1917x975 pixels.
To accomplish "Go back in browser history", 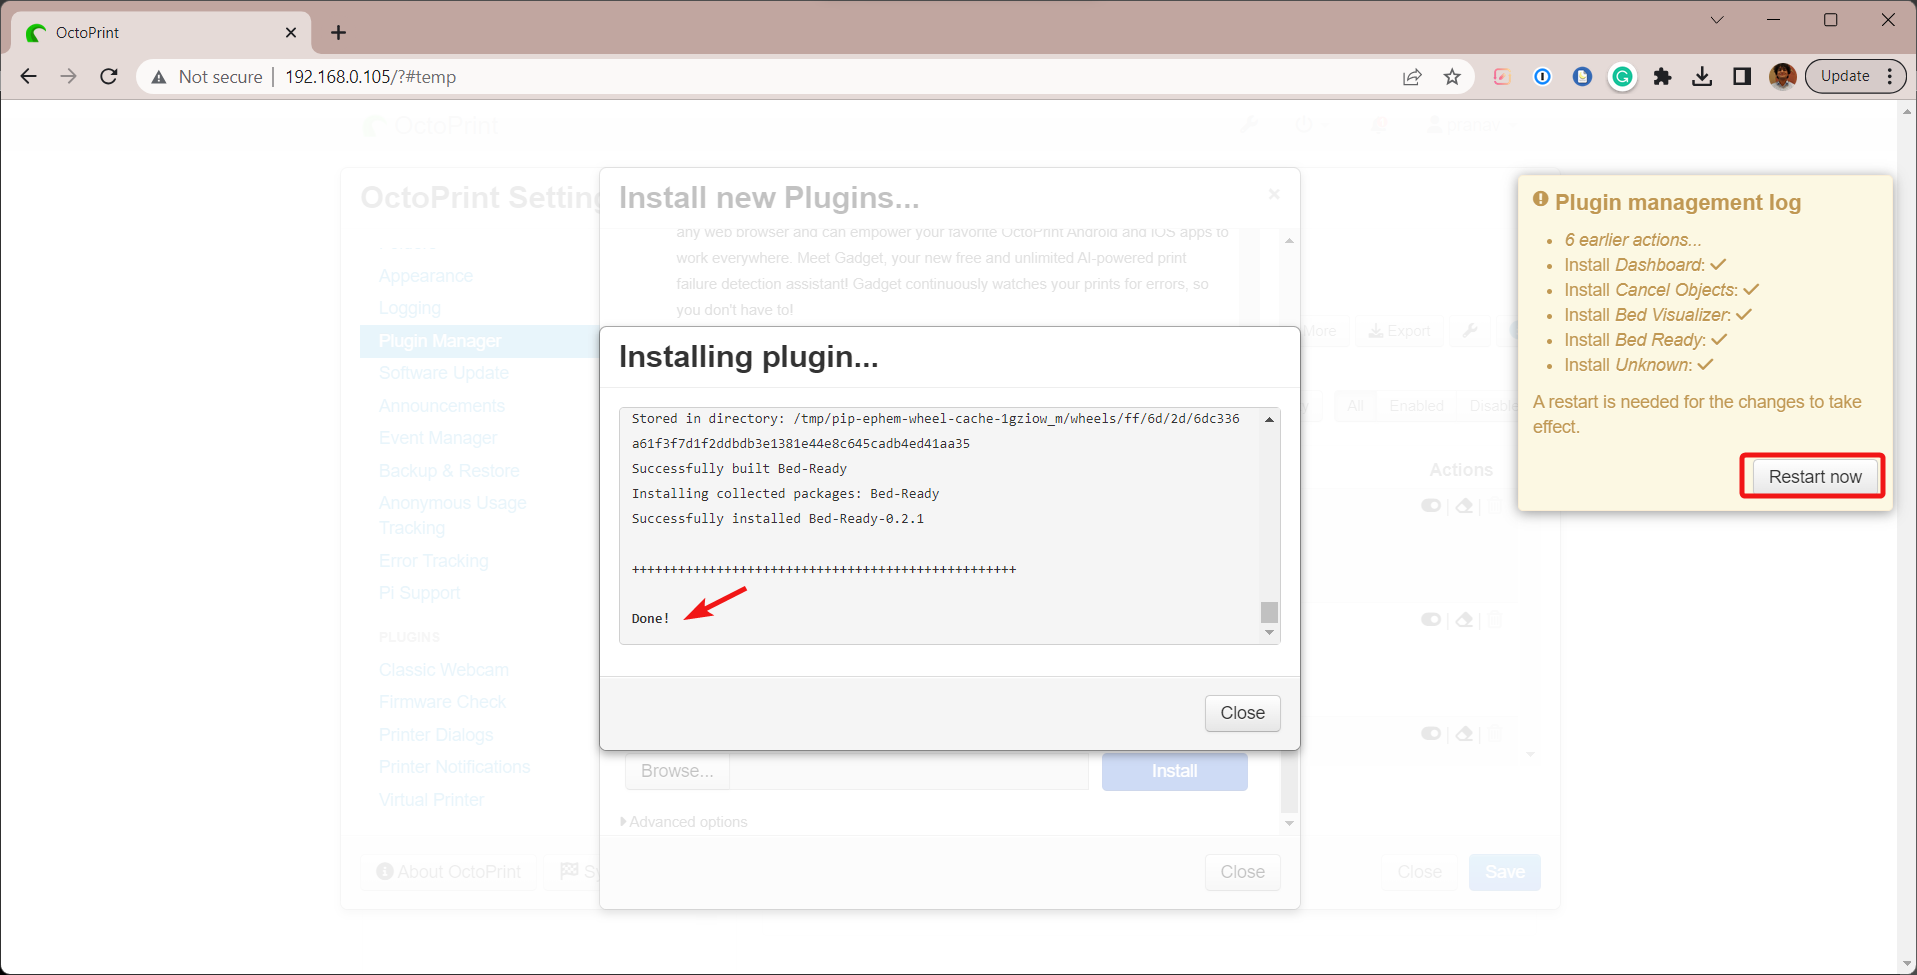I will (x=28, y=76).
